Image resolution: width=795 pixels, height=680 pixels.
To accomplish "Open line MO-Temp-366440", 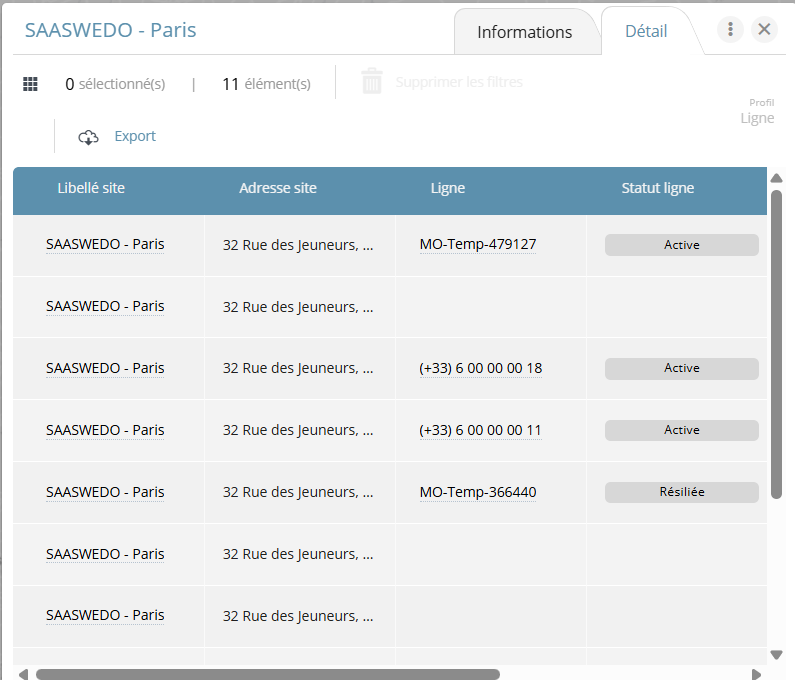I will [x=478, y=492].
